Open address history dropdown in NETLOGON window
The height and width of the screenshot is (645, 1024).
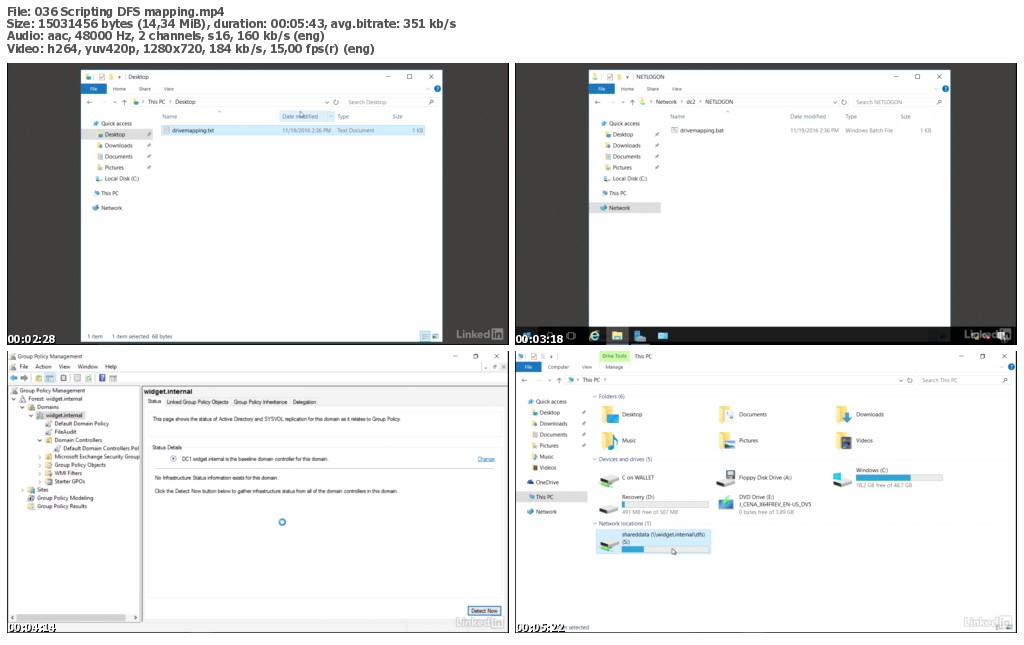click(835, 102)
